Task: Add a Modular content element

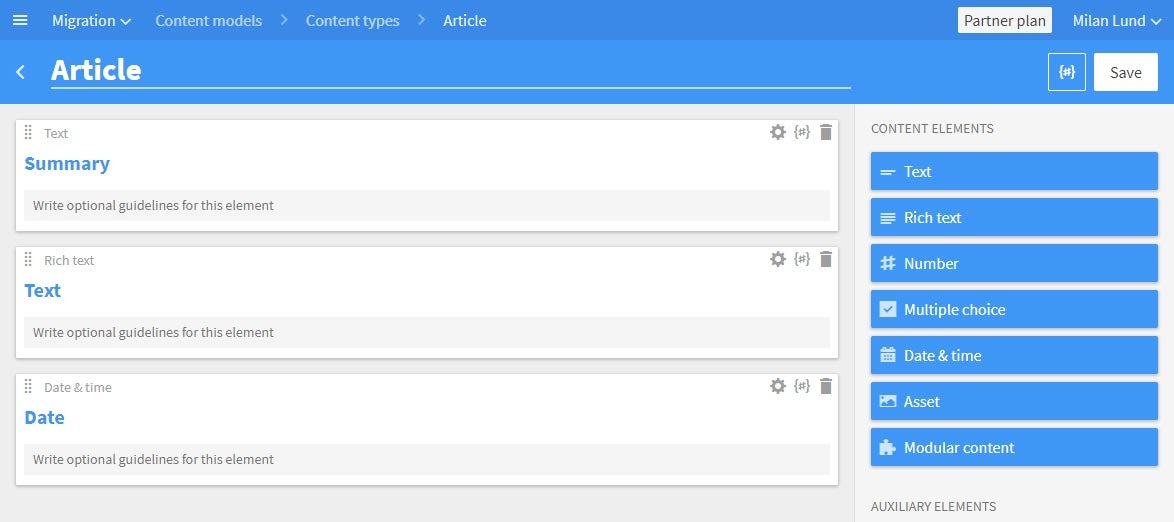Action: pos(1014,447)
